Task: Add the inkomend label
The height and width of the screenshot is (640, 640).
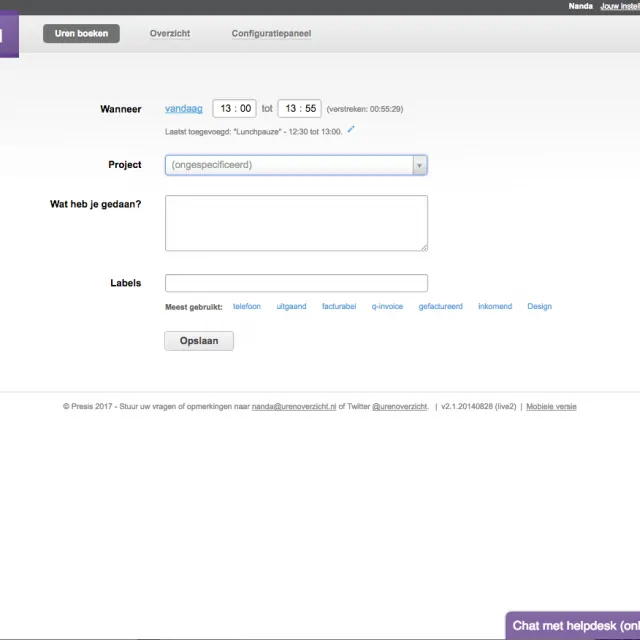Action: click(x=495, y=307)
